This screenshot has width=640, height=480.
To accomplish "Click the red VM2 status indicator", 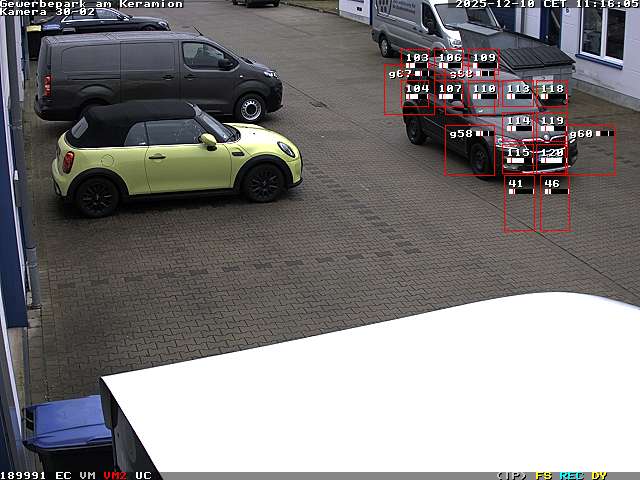I will click(115, 475).
